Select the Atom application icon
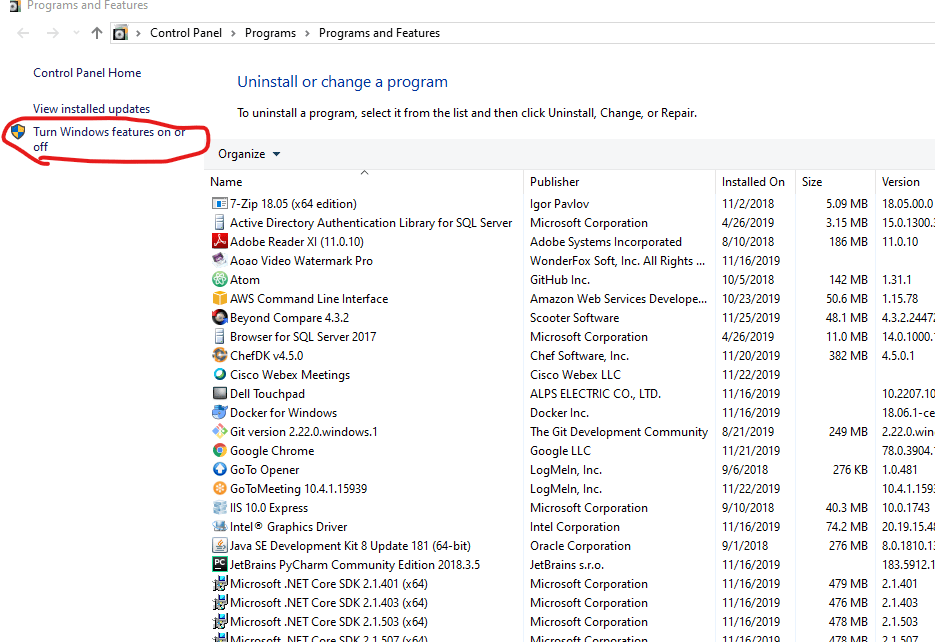 [x=219, y=280]
